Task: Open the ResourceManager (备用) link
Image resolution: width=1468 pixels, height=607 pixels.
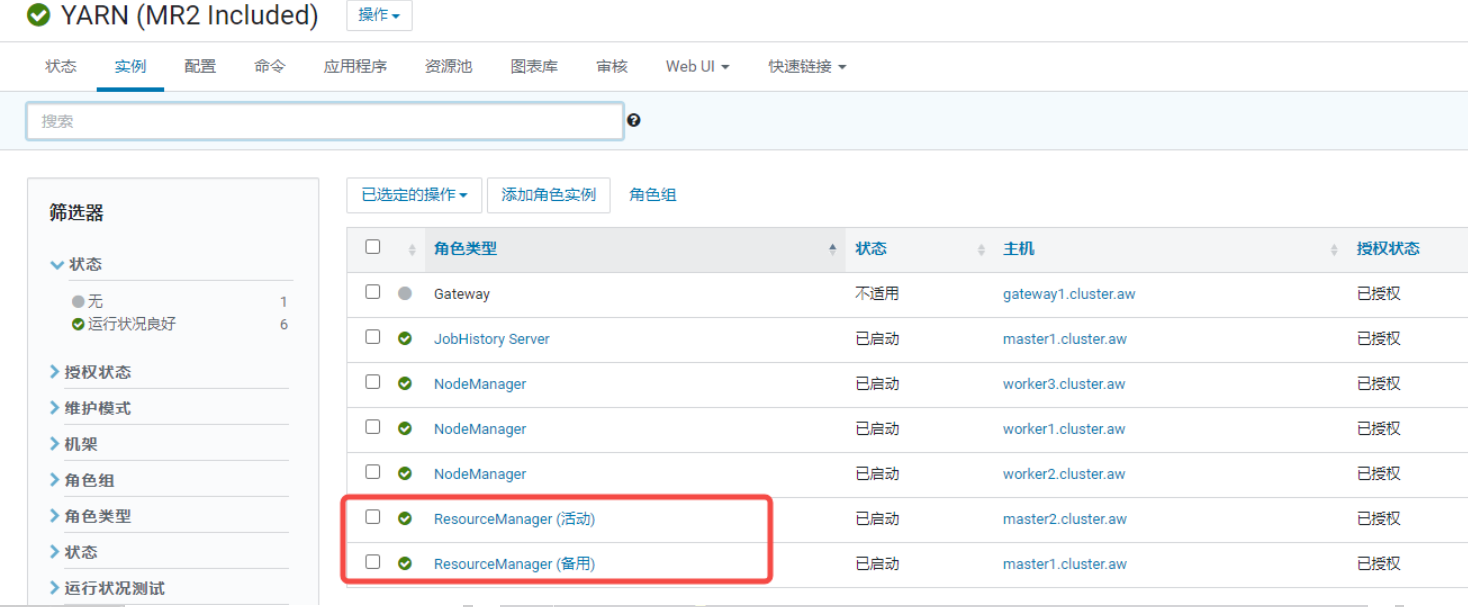Action: point(514,564)
